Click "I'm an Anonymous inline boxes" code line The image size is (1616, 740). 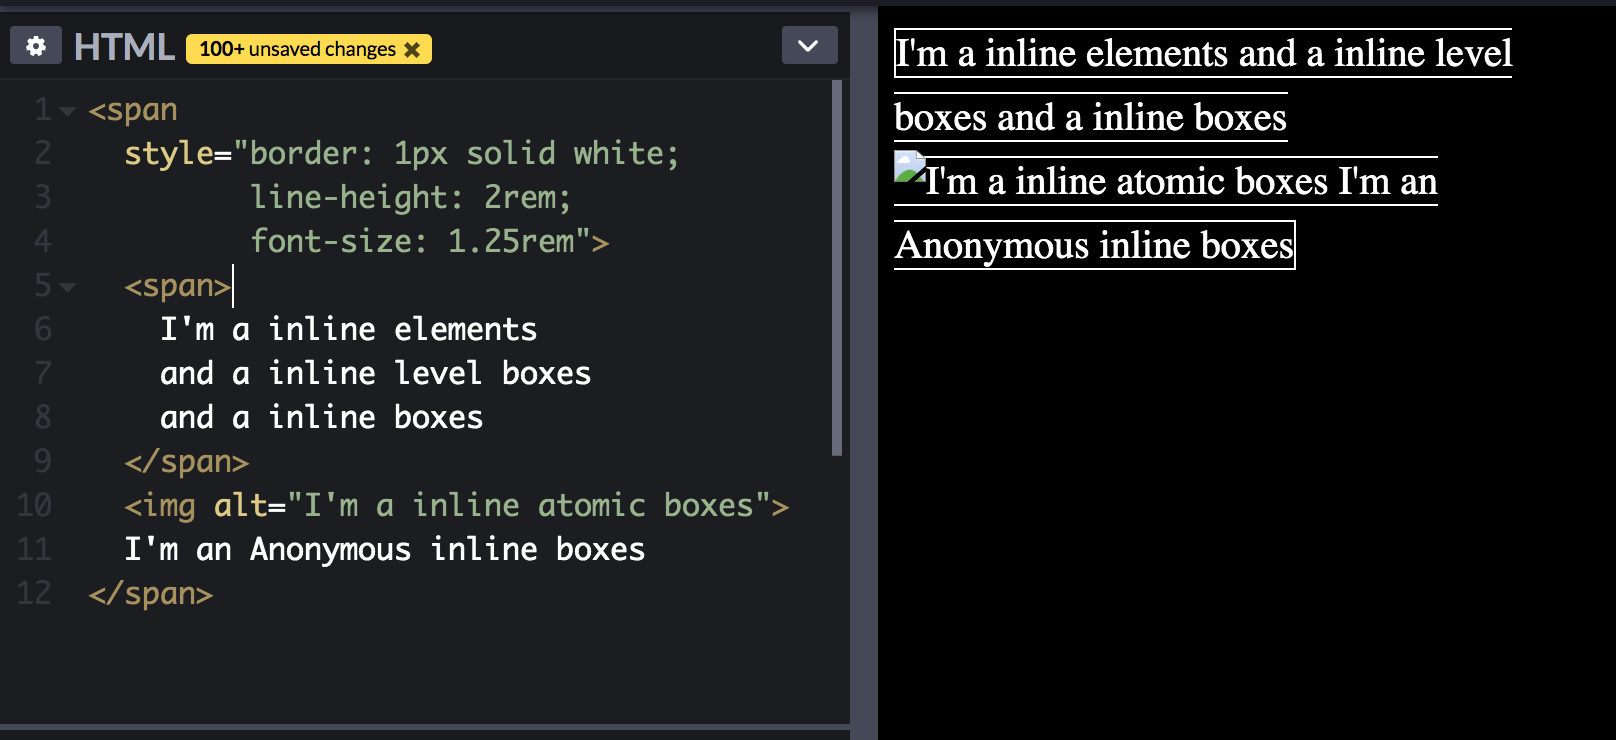pos(385,550)
